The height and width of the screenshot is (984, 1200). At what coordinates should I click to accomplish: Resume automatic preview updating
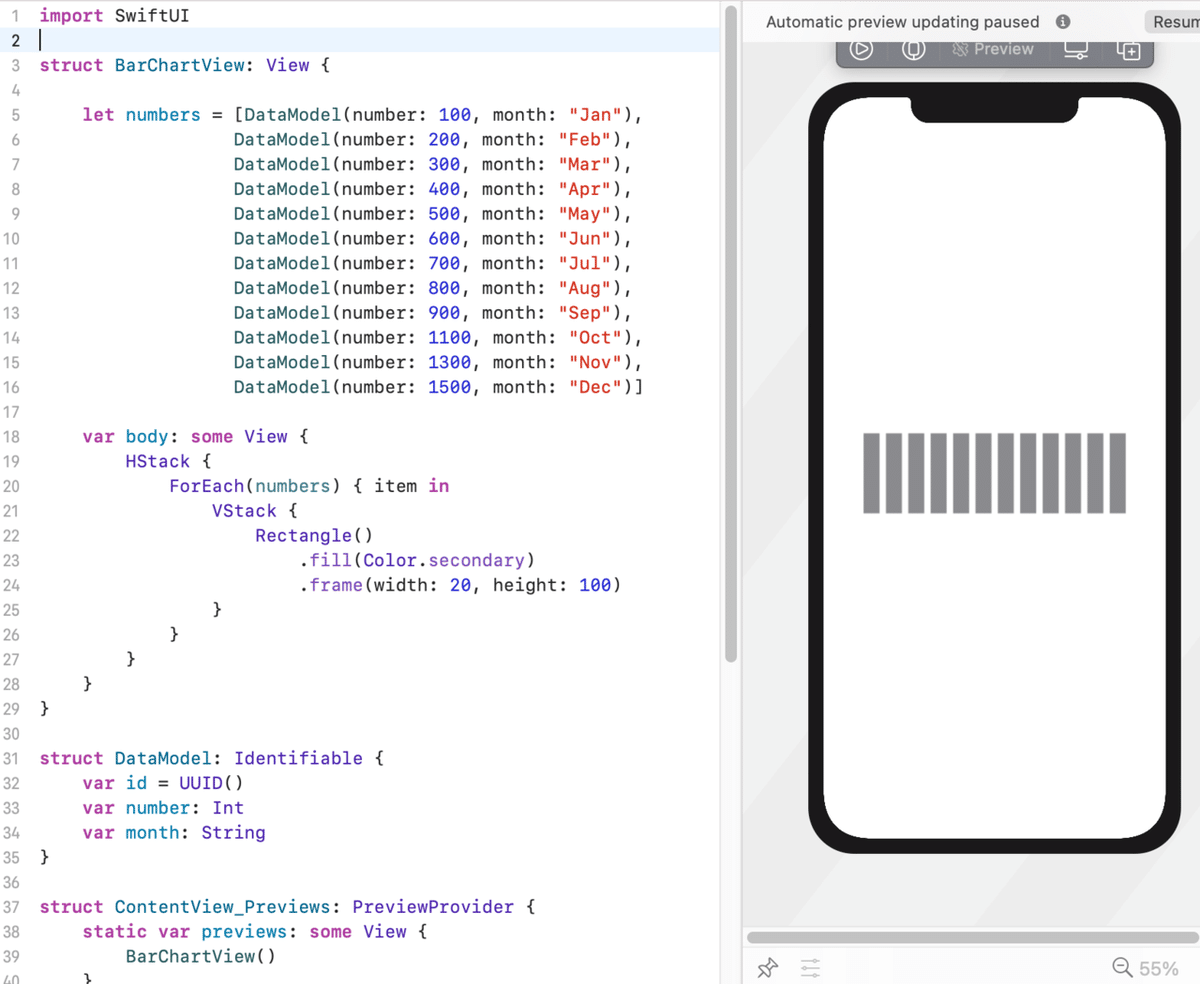(x=1174, y=22)
